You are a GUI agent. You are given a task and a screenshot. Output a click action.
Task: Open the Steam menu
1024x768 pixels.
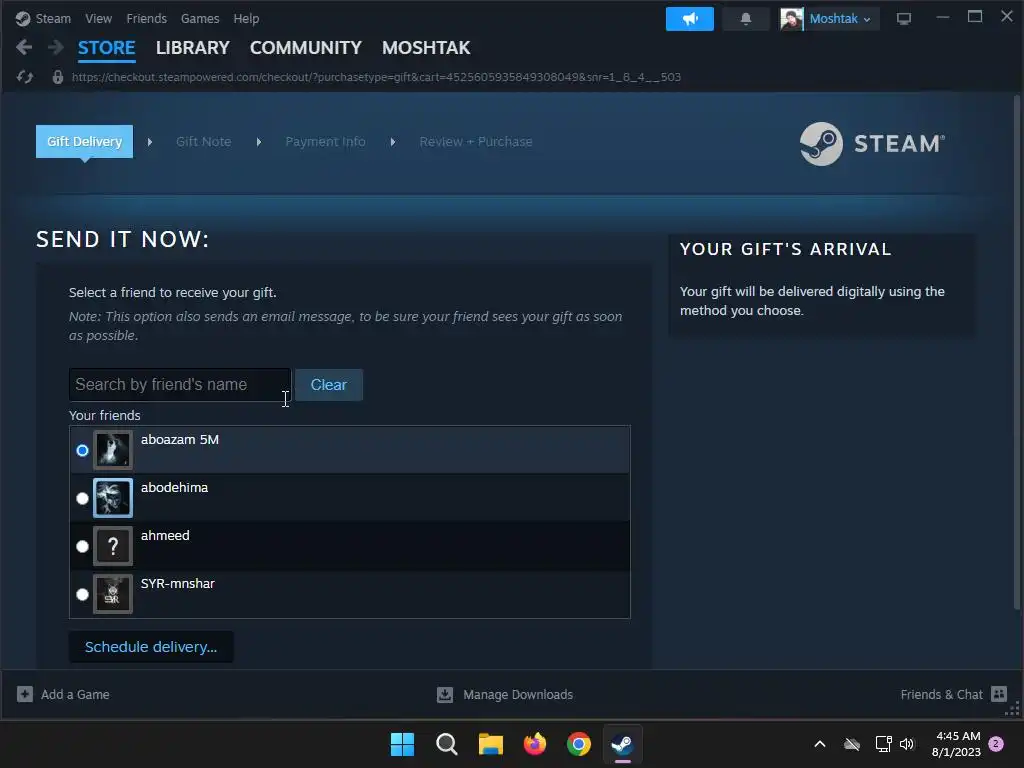pyautogui.click(x=53, y=19)
